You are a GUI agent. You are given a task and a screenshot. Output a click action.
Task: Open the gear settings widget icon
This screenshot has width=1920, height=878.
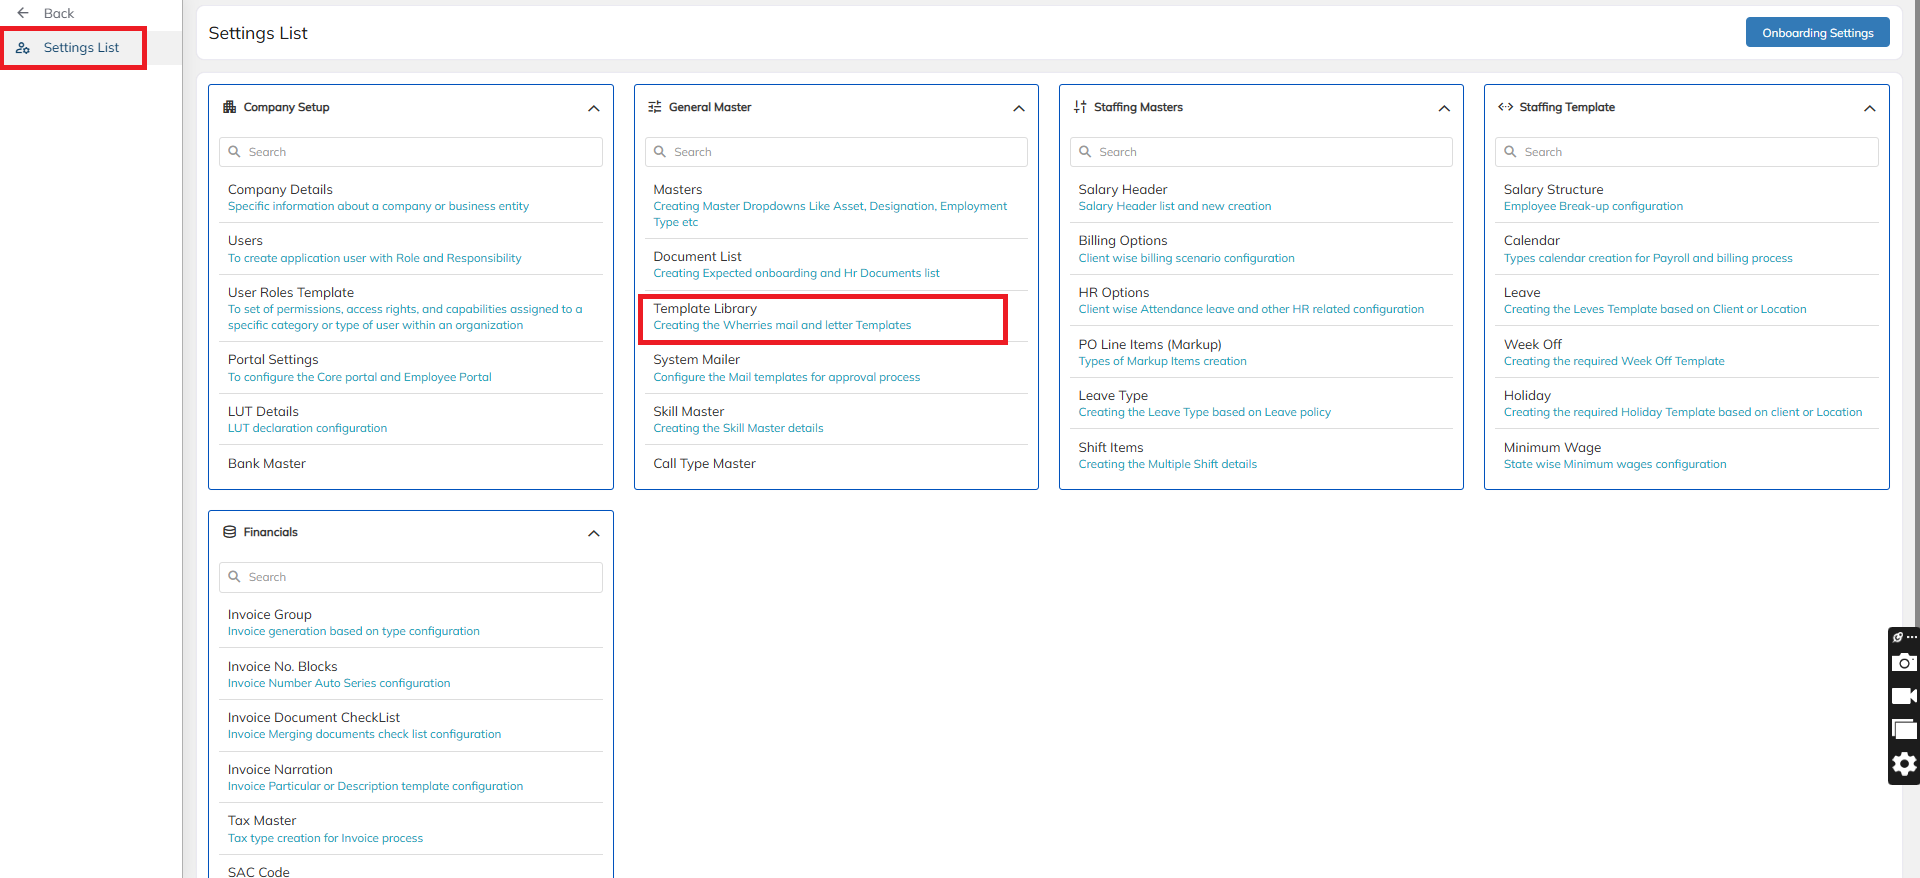[x=1904, y=764]
